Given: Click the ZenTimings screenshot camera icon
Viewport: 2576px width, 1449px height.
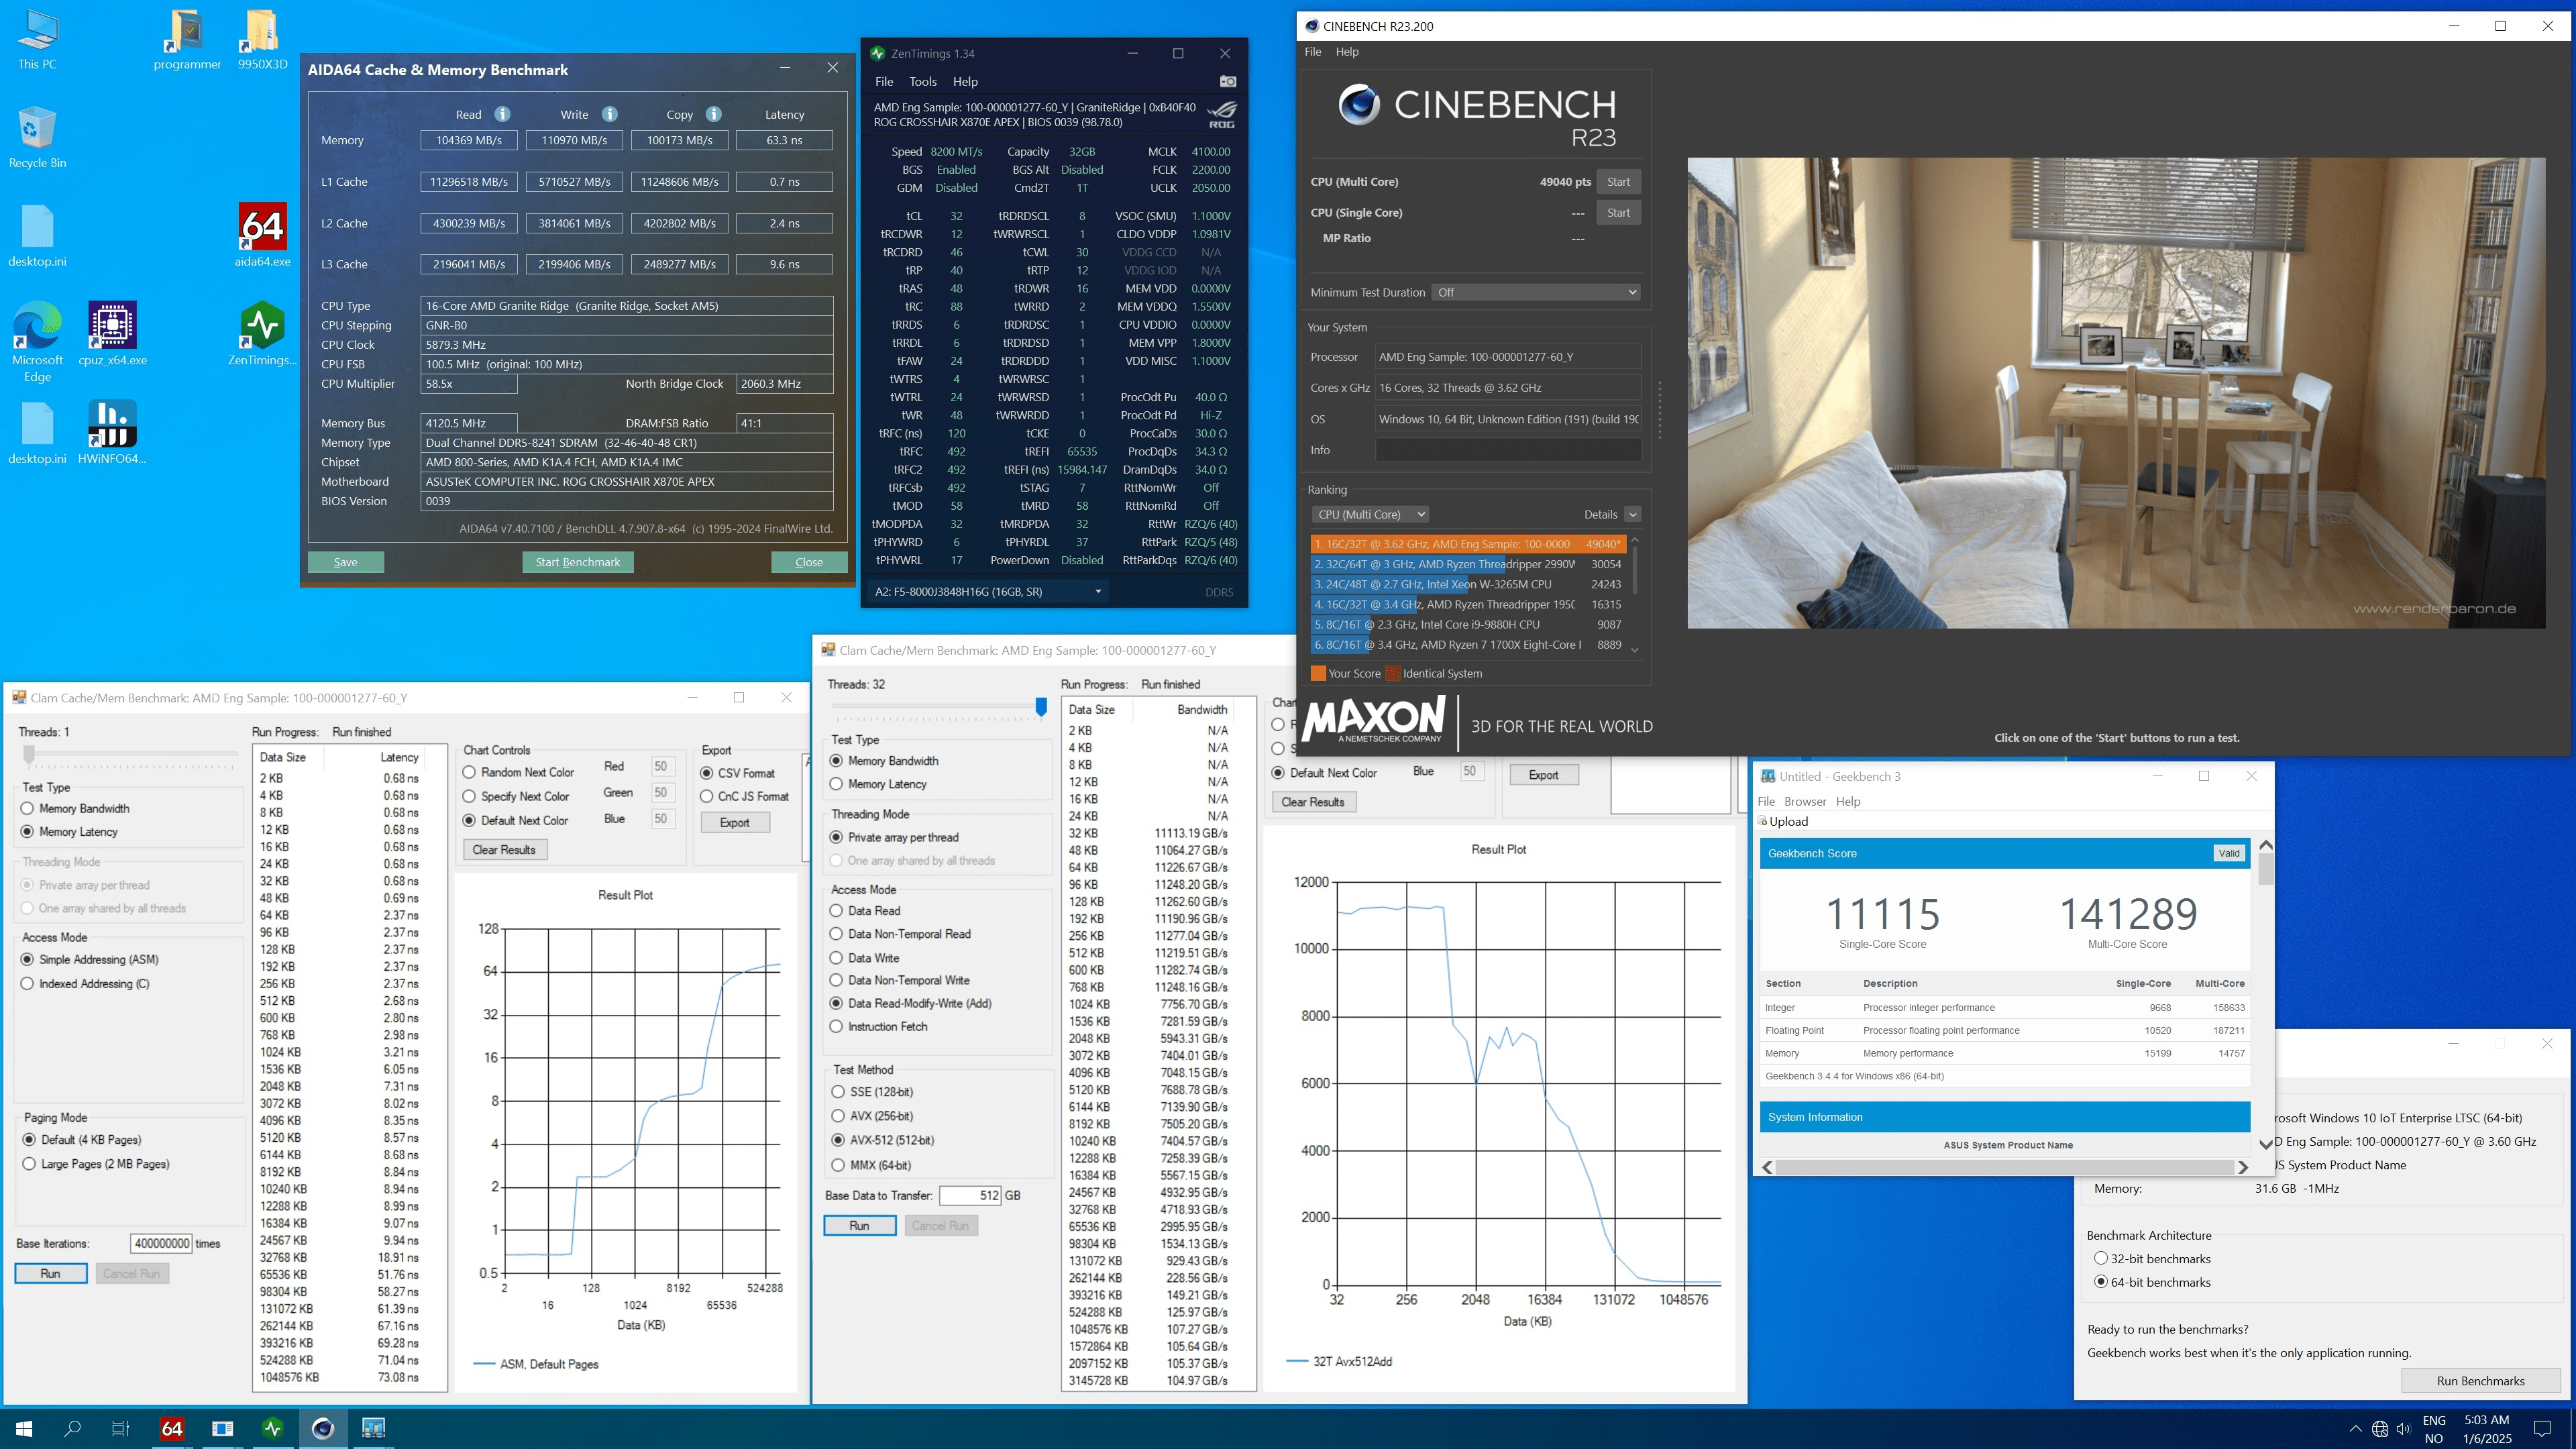Looking at the screenshot, I should pyautogui.click(x=1228, y=81).
